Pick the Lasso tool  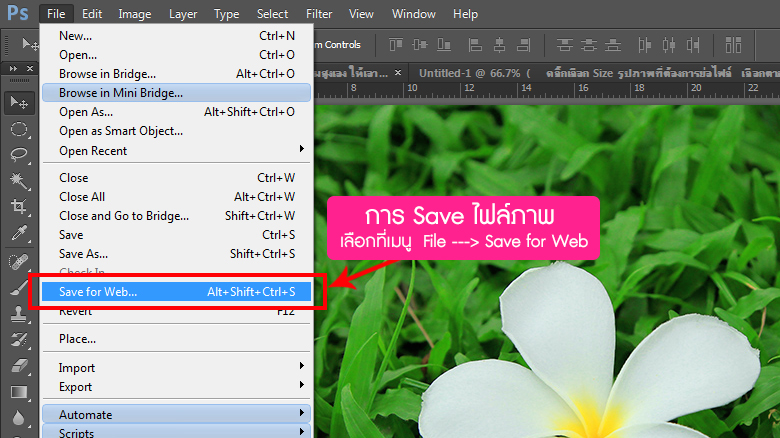click(x=18, y=154)
